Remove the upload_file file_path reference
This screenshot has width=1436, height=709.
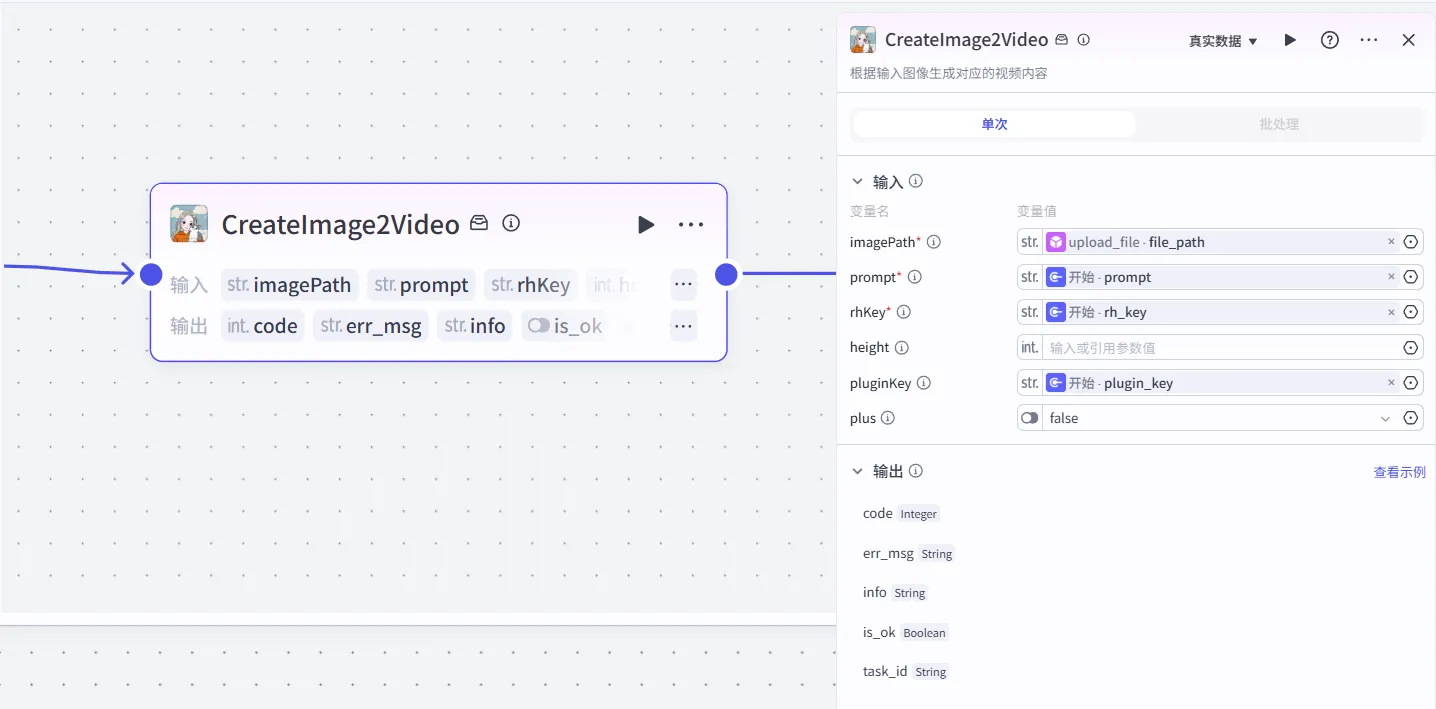pyautogui.click(x=1391, y=242)
